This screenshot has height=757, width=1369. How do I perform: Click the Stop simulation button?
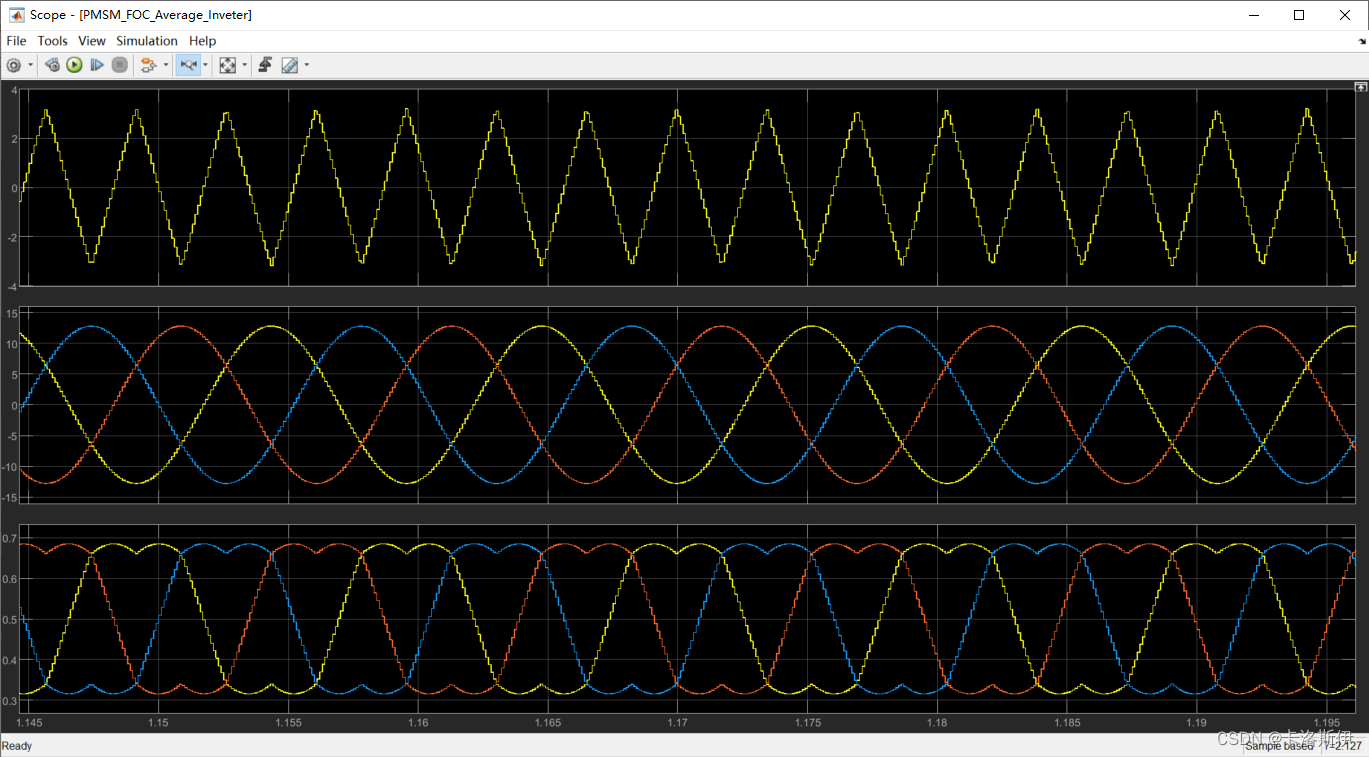[119, 65]
